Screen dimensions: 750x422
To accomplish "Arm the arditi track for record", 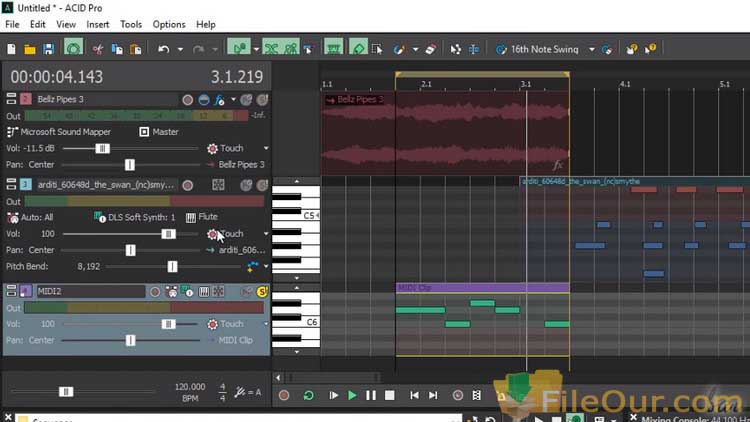I will tap(188, 185).
